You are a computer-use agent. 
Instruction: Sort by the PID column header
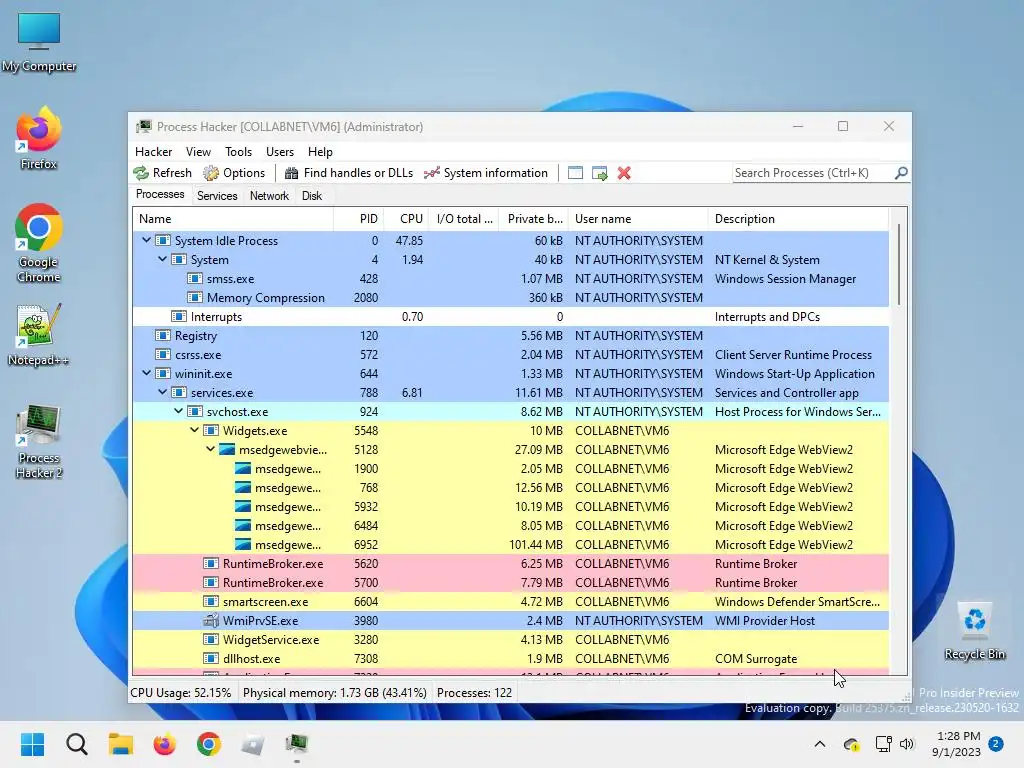(x=359, y=219)
